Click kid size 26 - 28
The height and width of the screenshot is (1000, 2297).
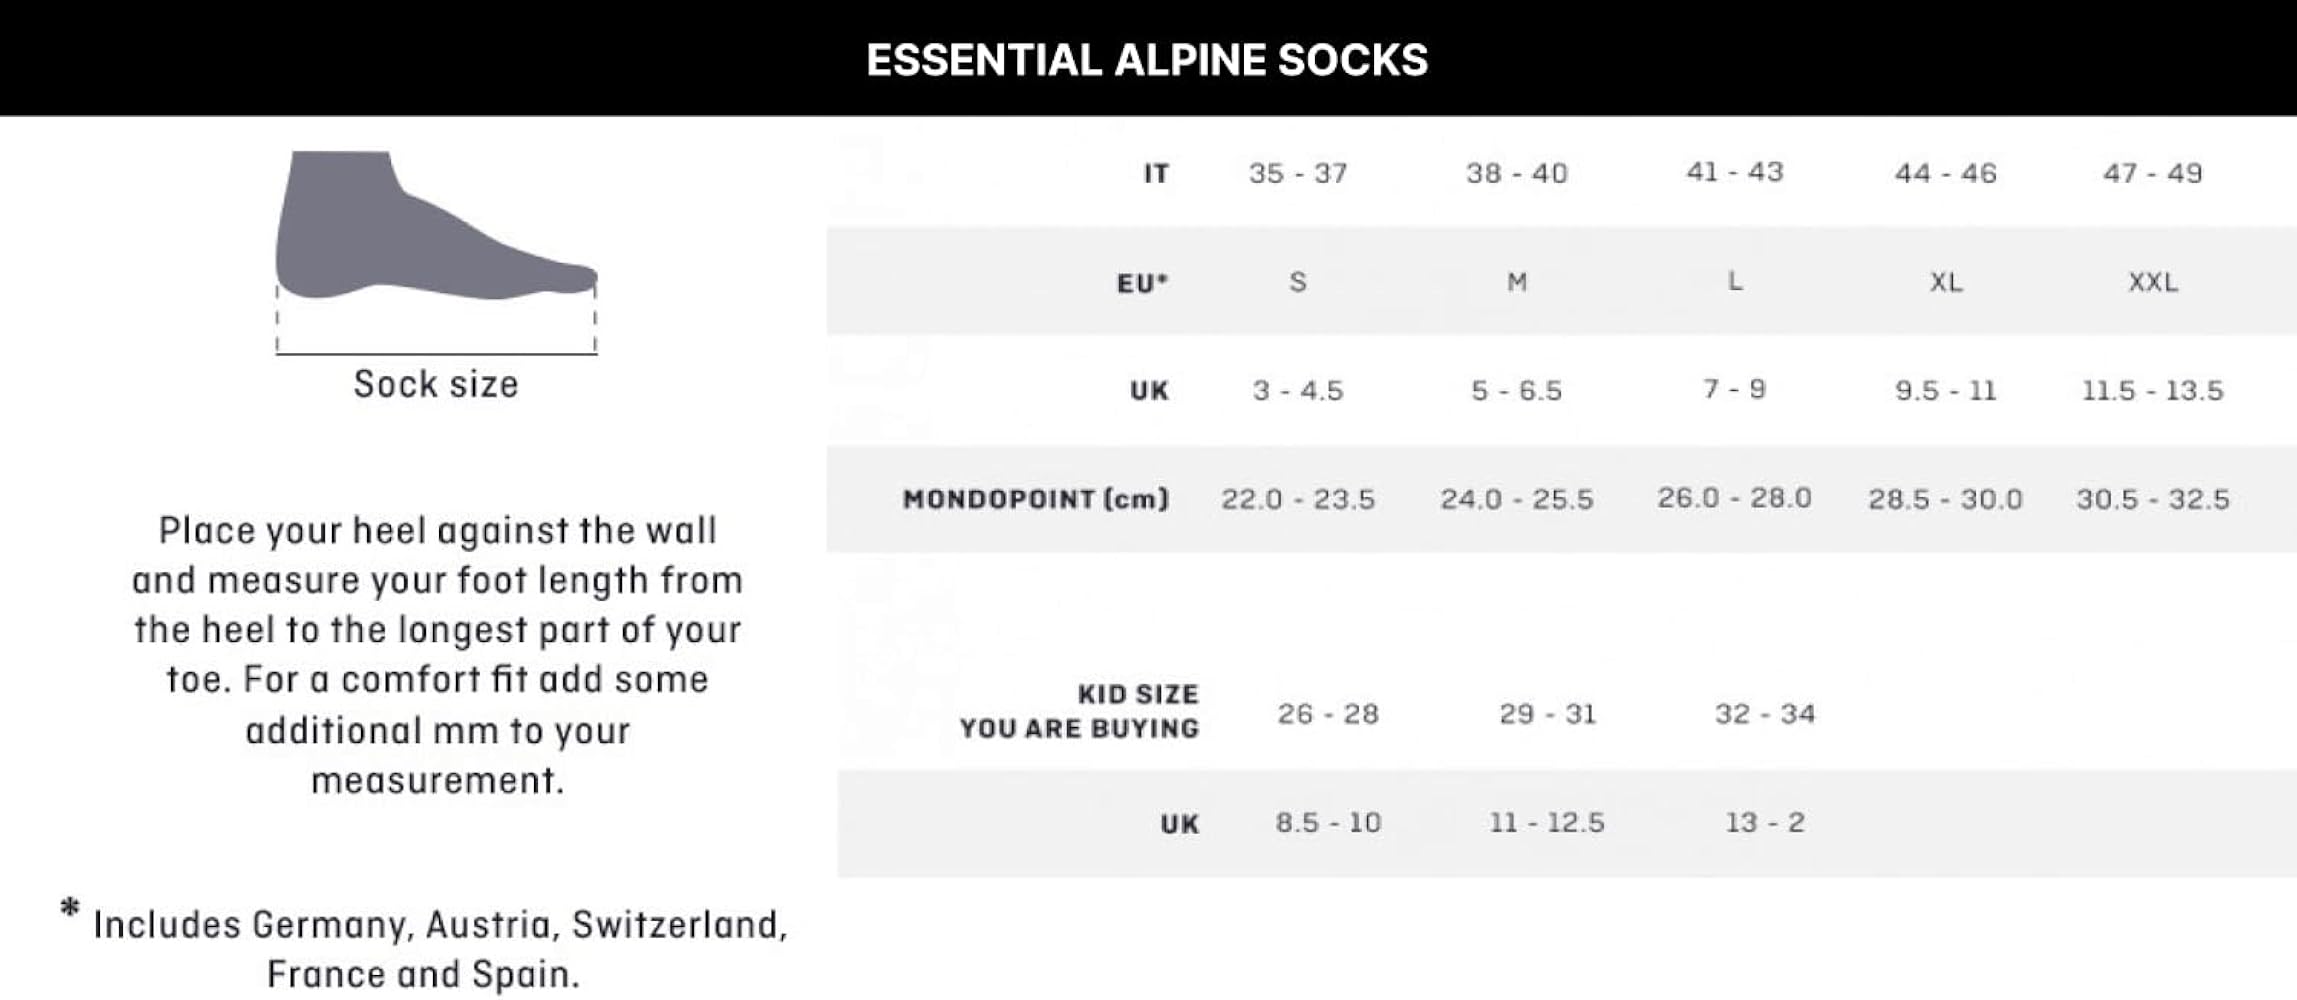click(x=1328, y=714)
